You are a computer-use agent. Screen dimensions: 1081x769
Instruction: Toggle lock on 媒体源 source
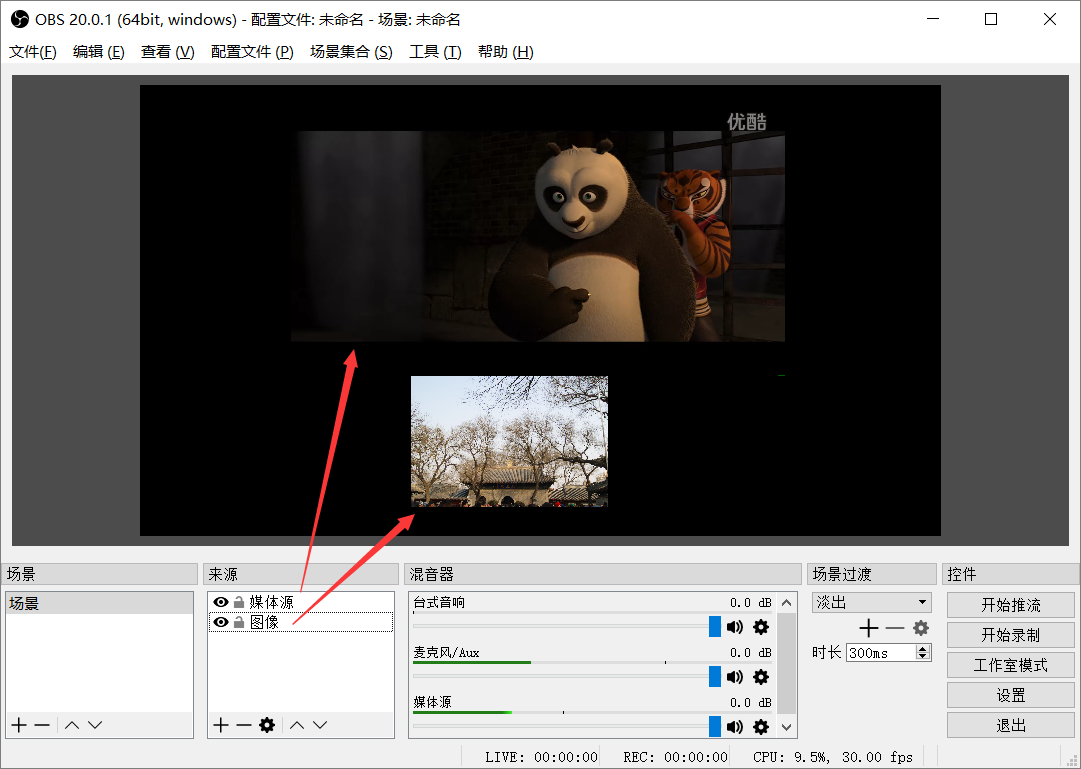(x=239, y=602)
